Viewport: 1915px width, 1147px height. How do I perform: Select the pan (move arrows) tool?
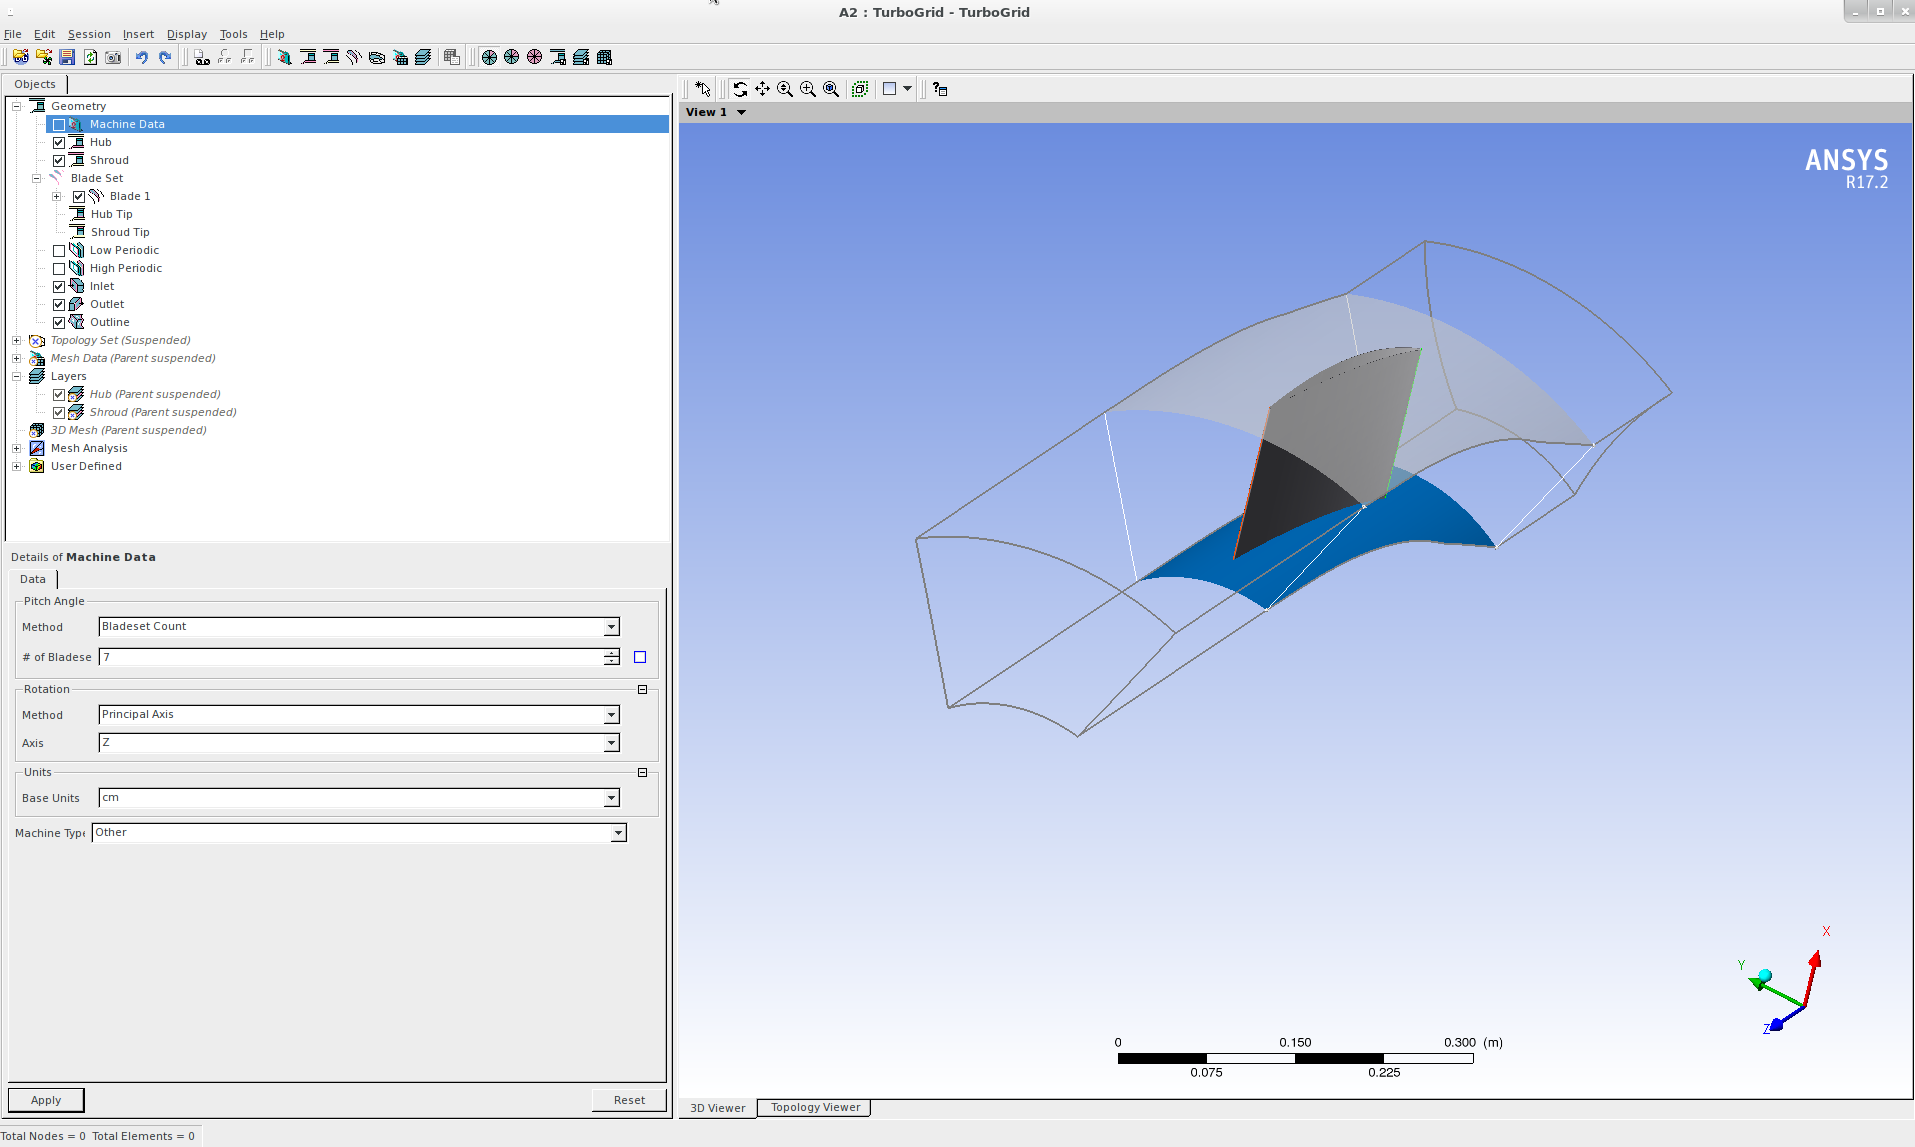762,89
